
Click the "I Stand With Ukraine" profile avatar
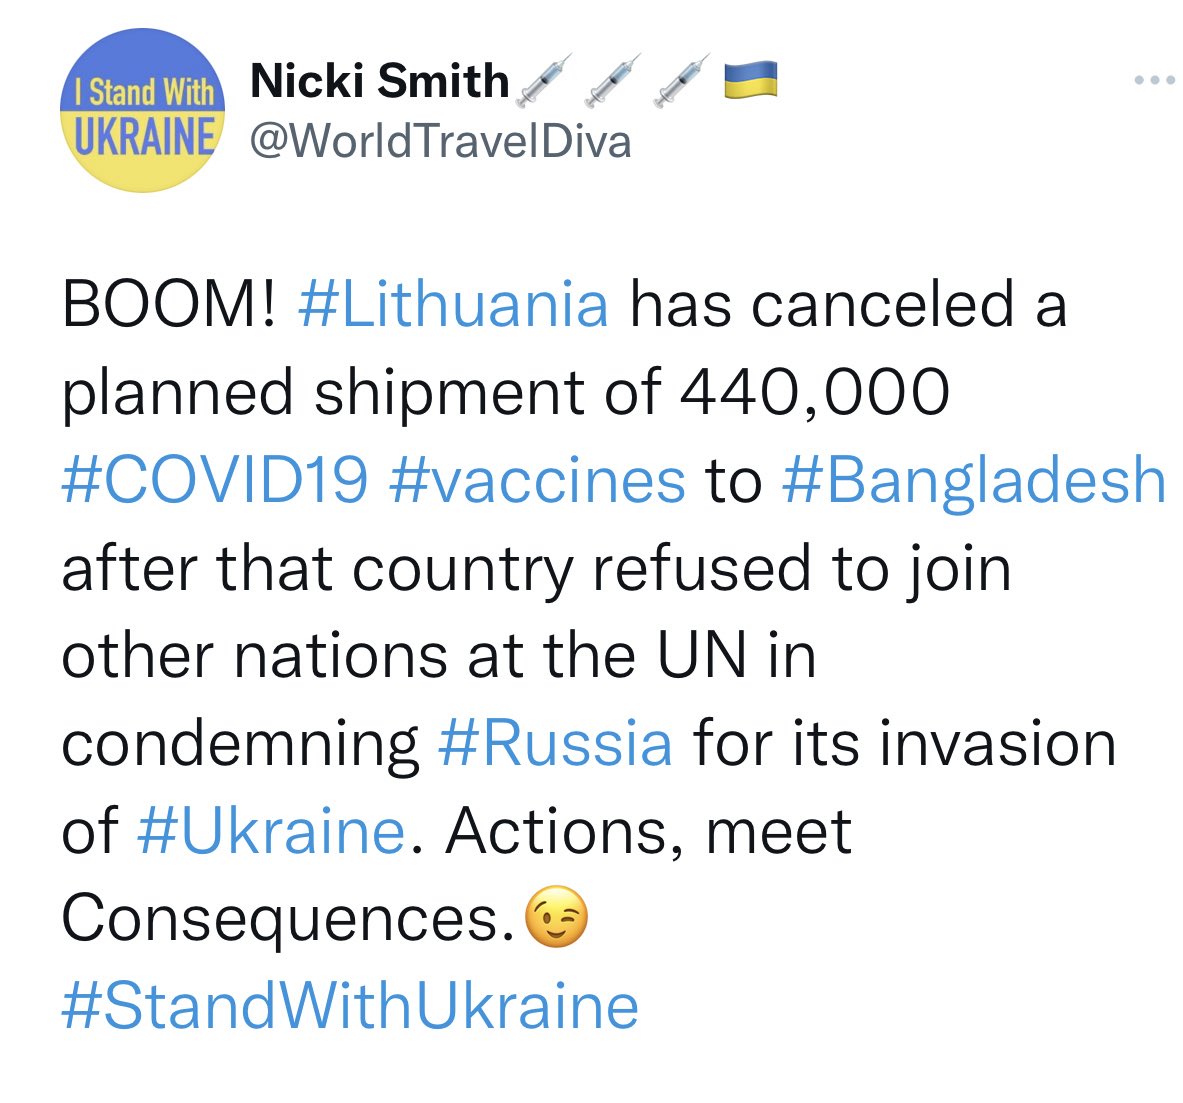point(143,110)
